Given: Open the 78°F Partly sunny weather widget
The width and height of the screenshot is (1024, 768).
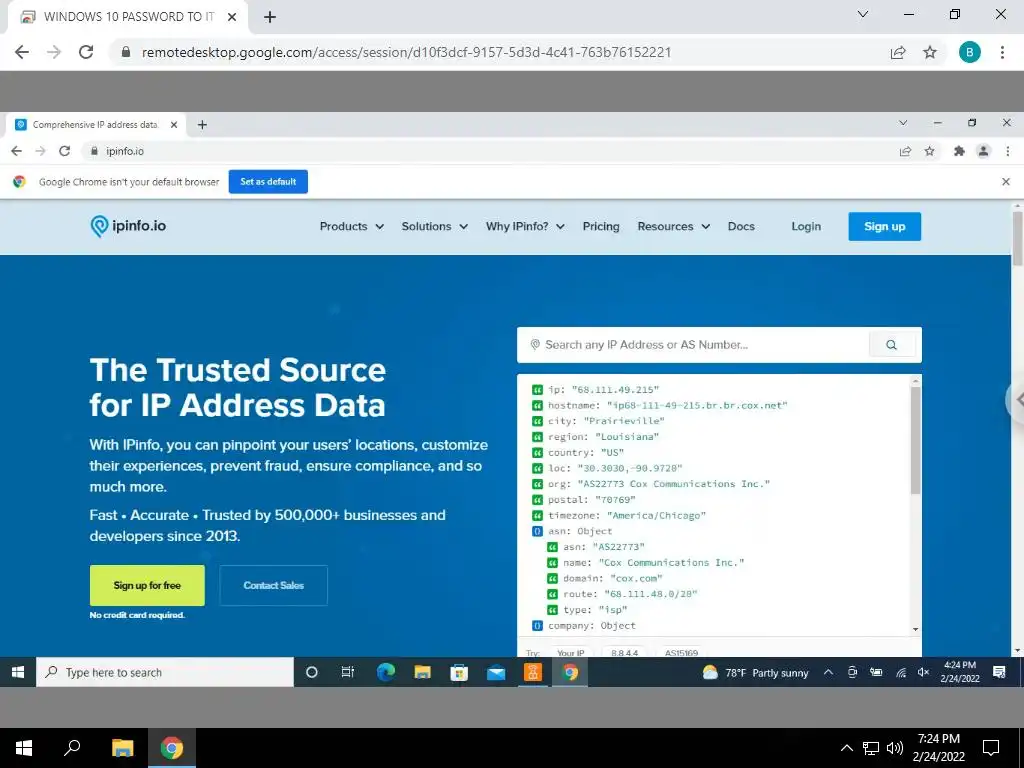Looking at the screenshot, I should click(x=755, y=673).
